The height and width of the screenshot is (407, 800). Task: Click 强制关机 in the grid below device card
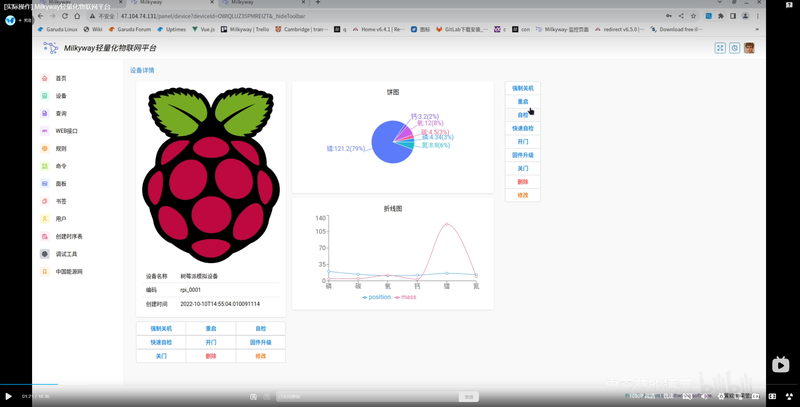[161, 328]
